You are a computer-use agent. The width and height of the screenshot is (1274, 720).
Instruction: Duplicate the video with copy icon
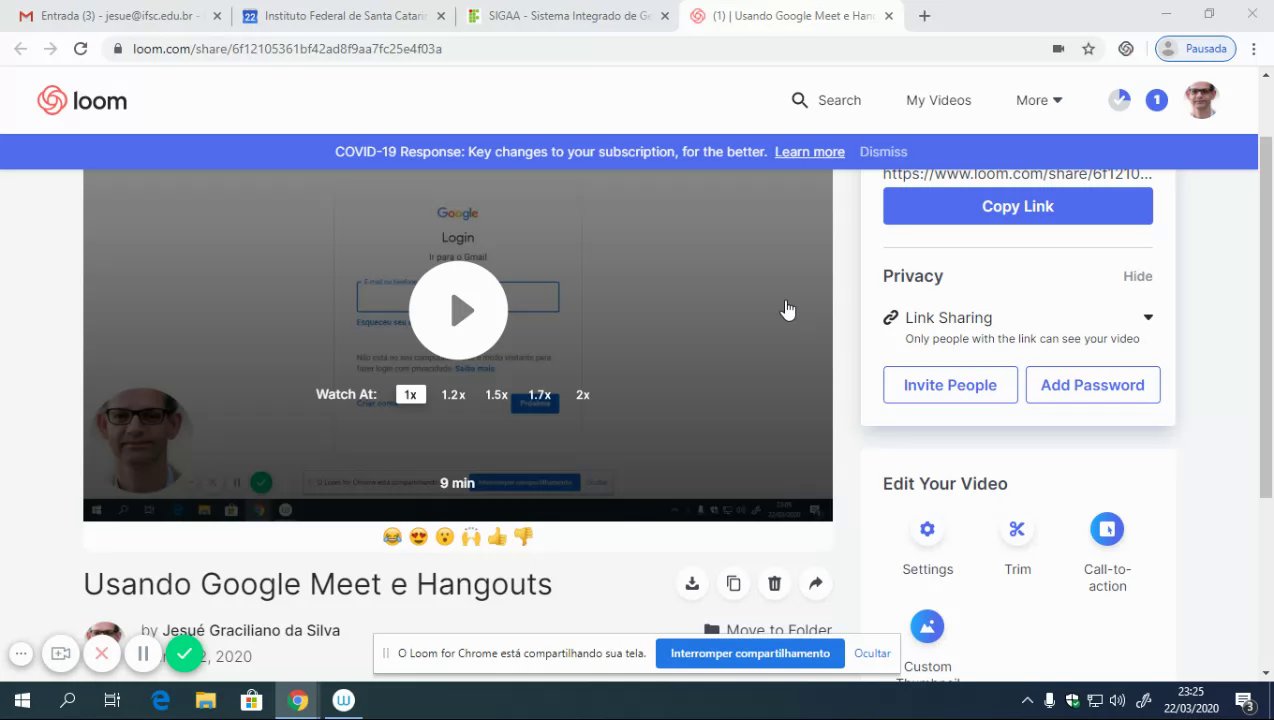[x=733, y=583]
